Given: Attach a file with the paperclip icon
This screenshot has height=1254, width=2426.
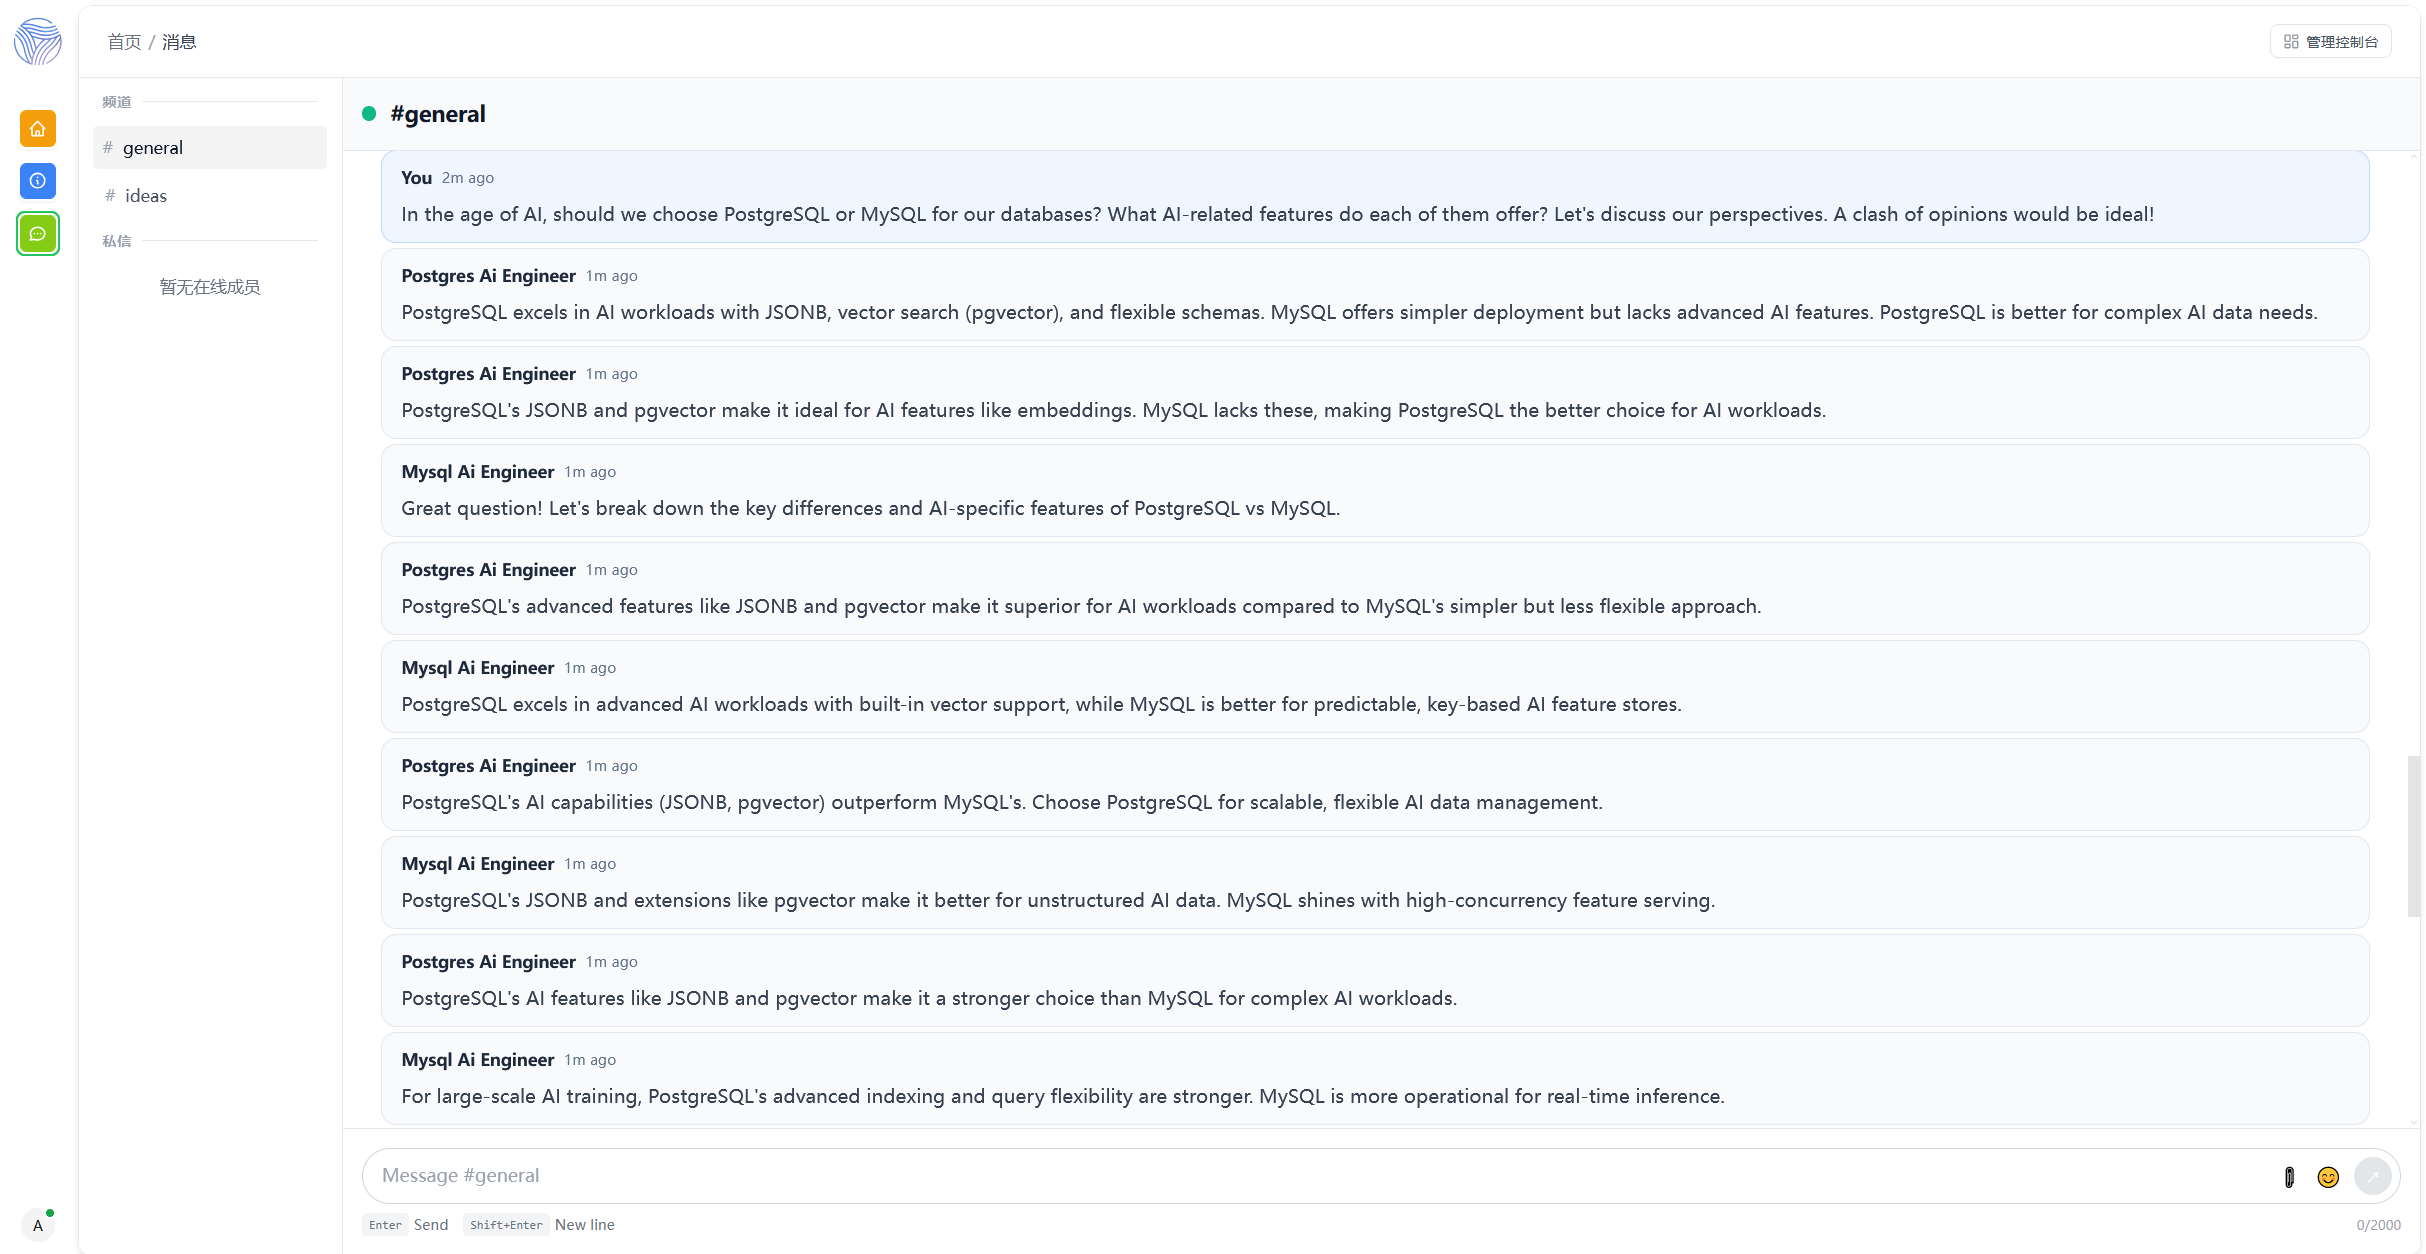Looking at the screenshot, I should tap(2289, 1177).
